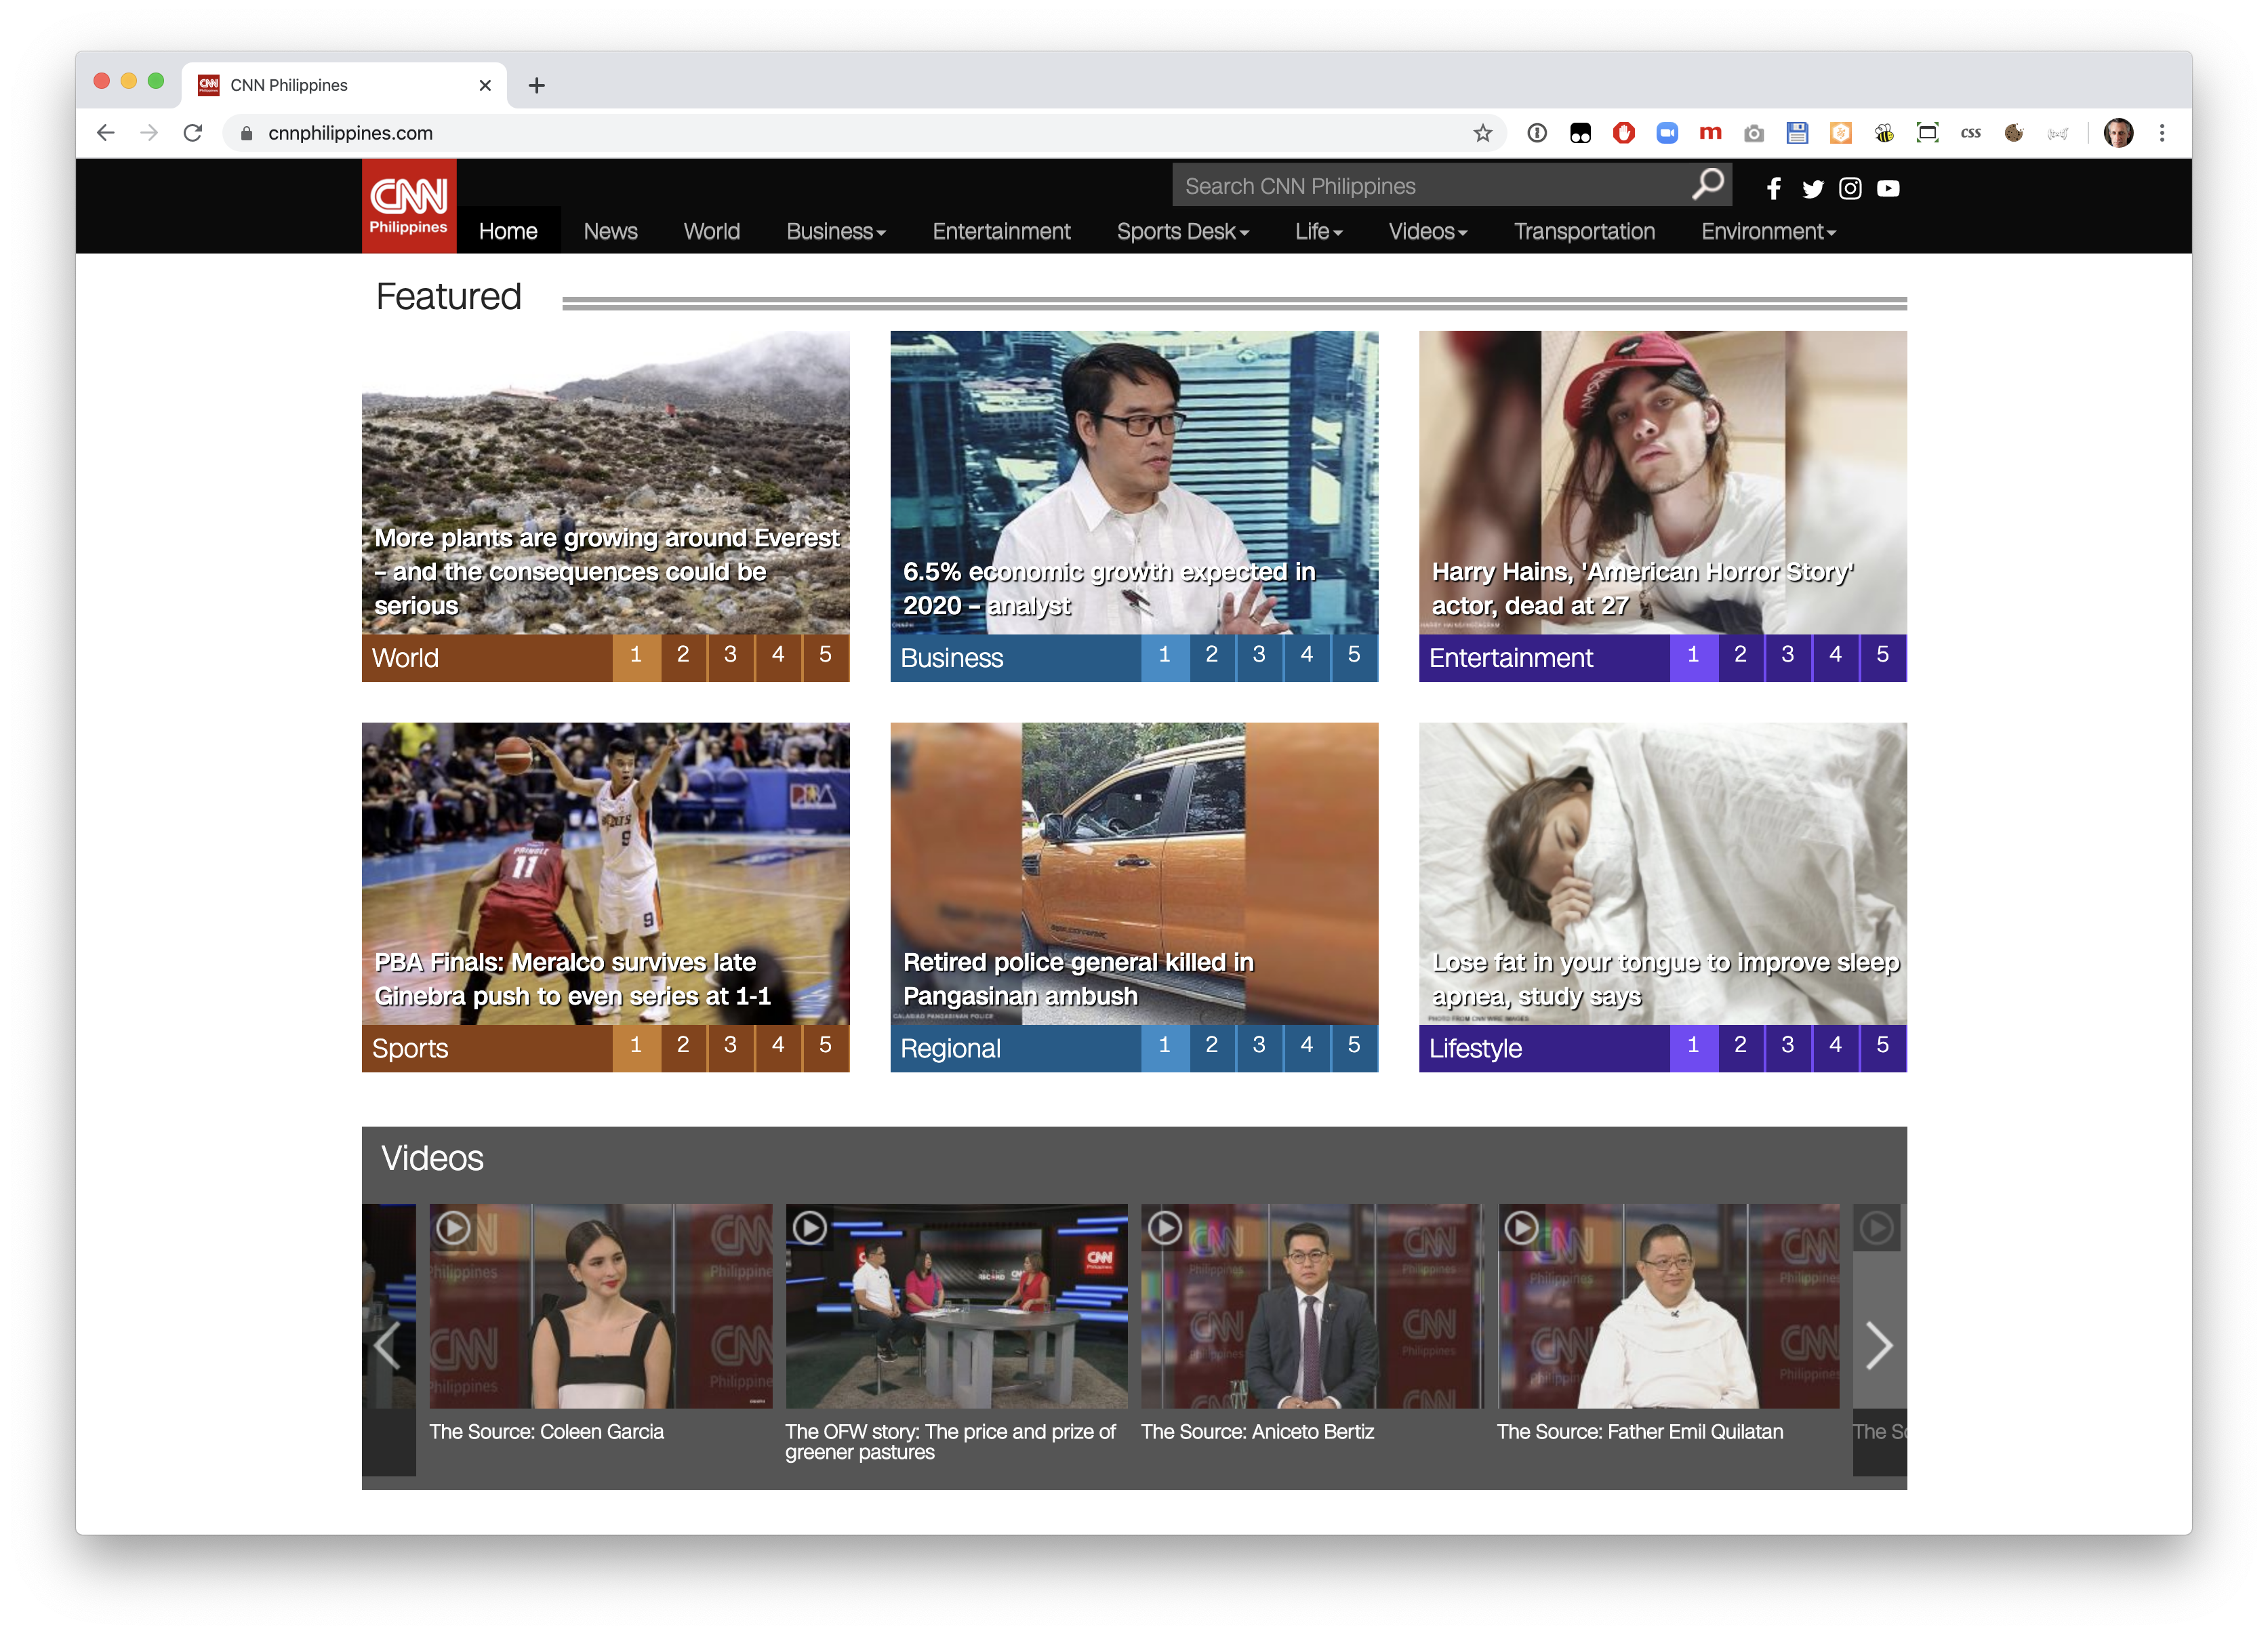The height and width of the screenshot is (1635, 2268).
Task: Switch Business carousel to slide 2
Action: click(x=1211, y=655)
